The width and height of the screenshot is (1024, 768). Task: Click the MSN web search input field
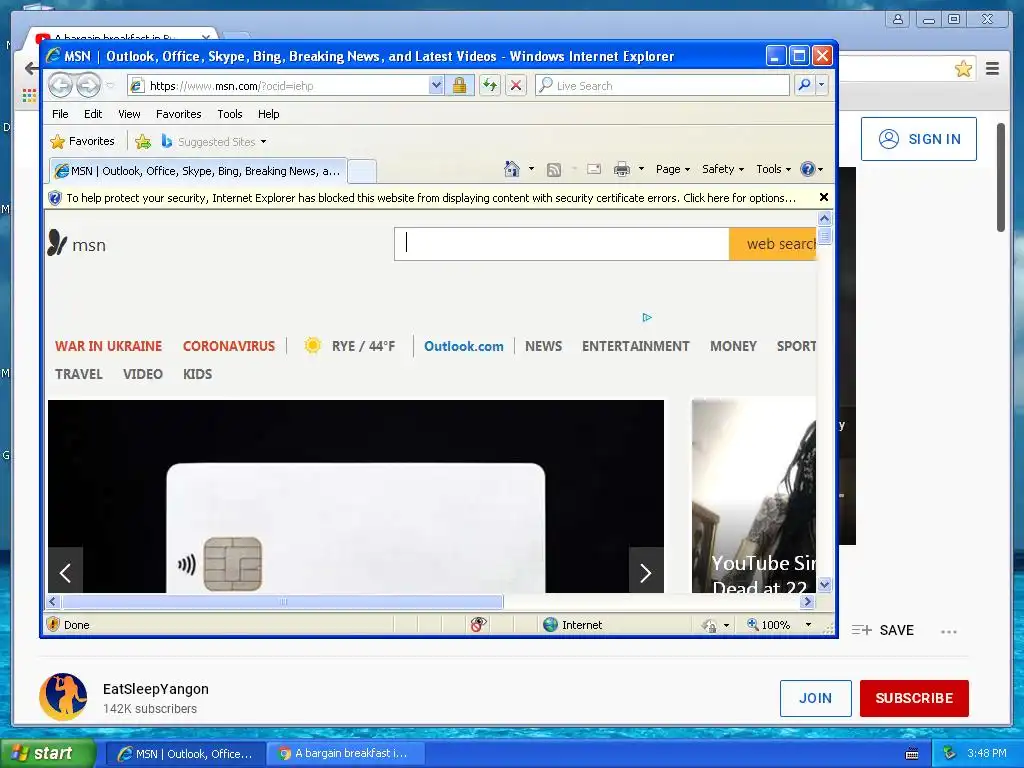(562, 244)
